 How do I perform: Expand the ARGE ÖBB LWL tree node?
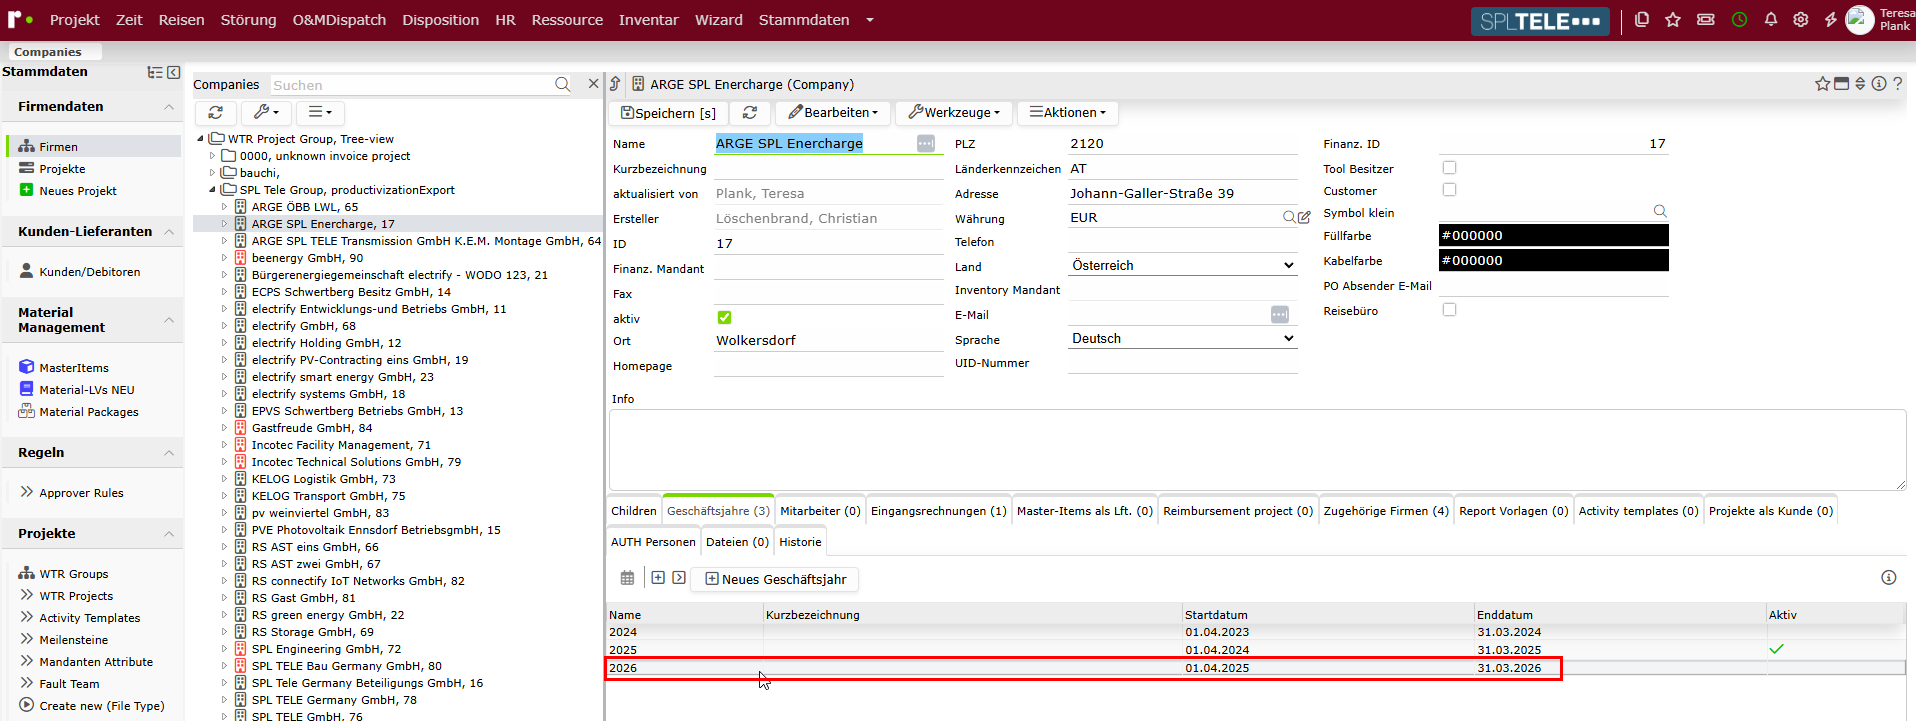pos(224,207)
